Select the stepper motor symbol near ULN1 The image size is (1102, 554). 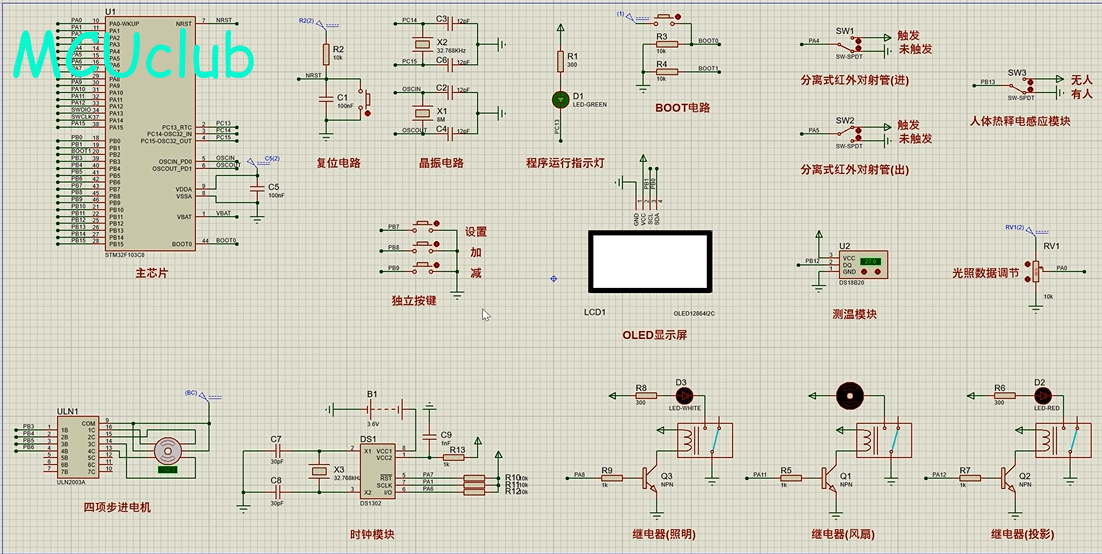tap(170, 450)
